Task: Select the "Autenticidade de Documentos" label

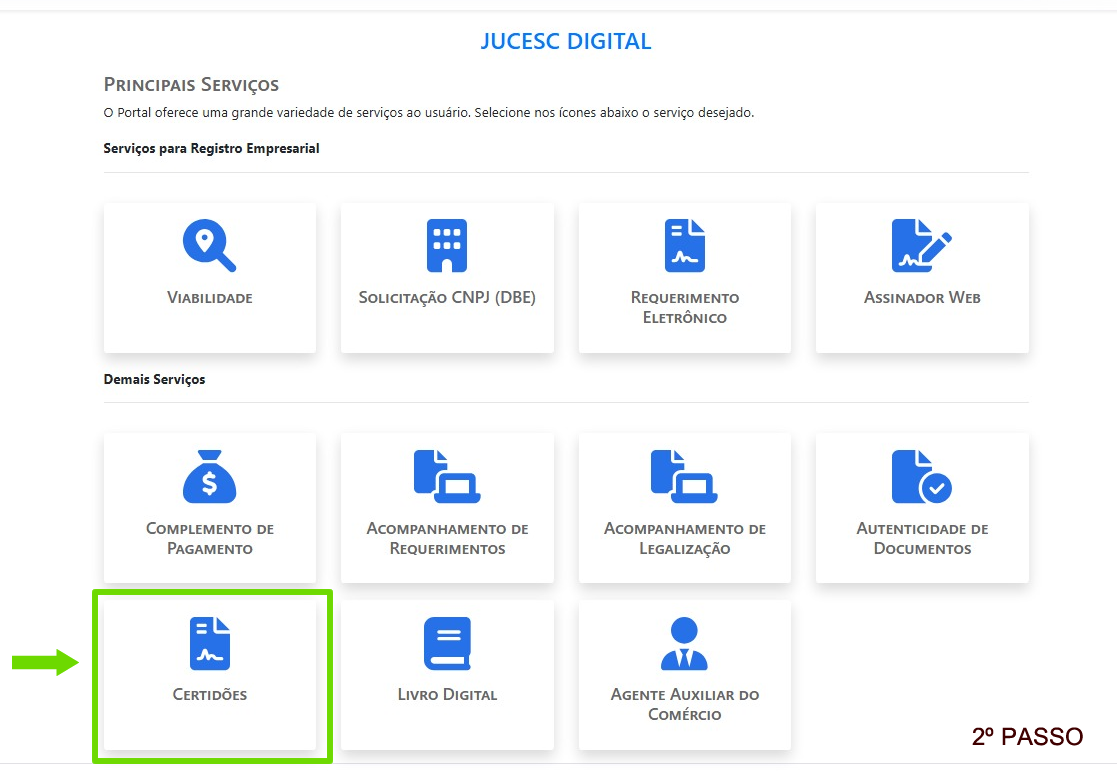Action: pyautogui.click(x=921, y=539)
